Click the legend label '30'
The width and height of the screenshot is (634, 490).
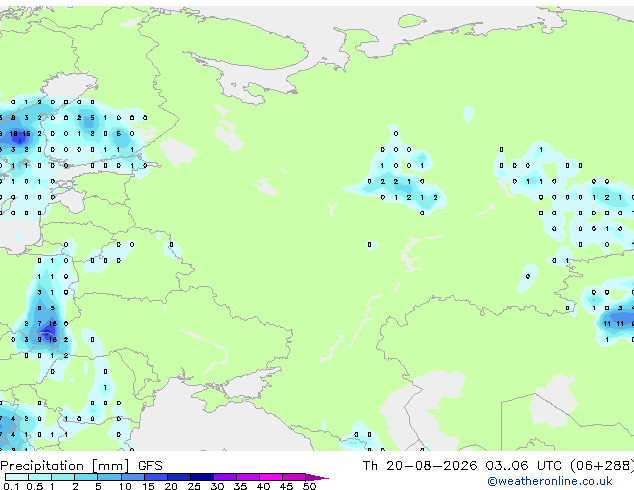click(217, 486)
